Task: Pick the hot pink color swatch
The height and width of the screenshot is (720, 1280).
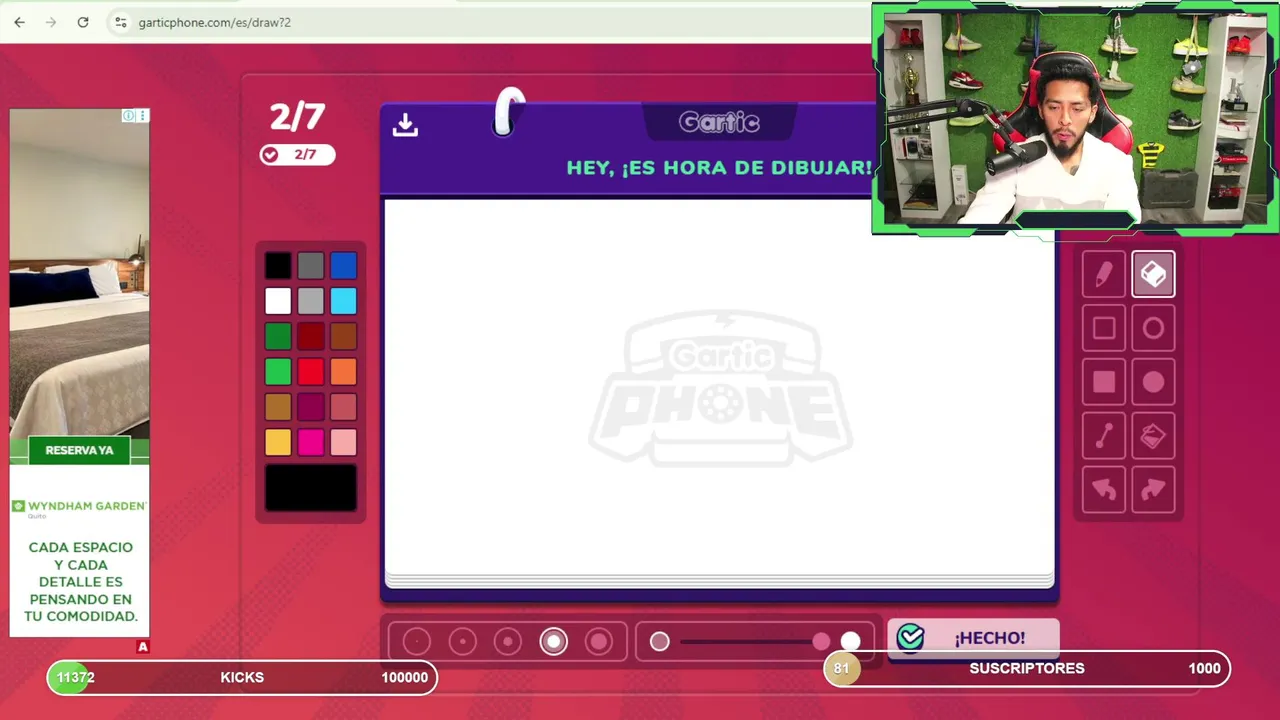Action: click(311, 442)
